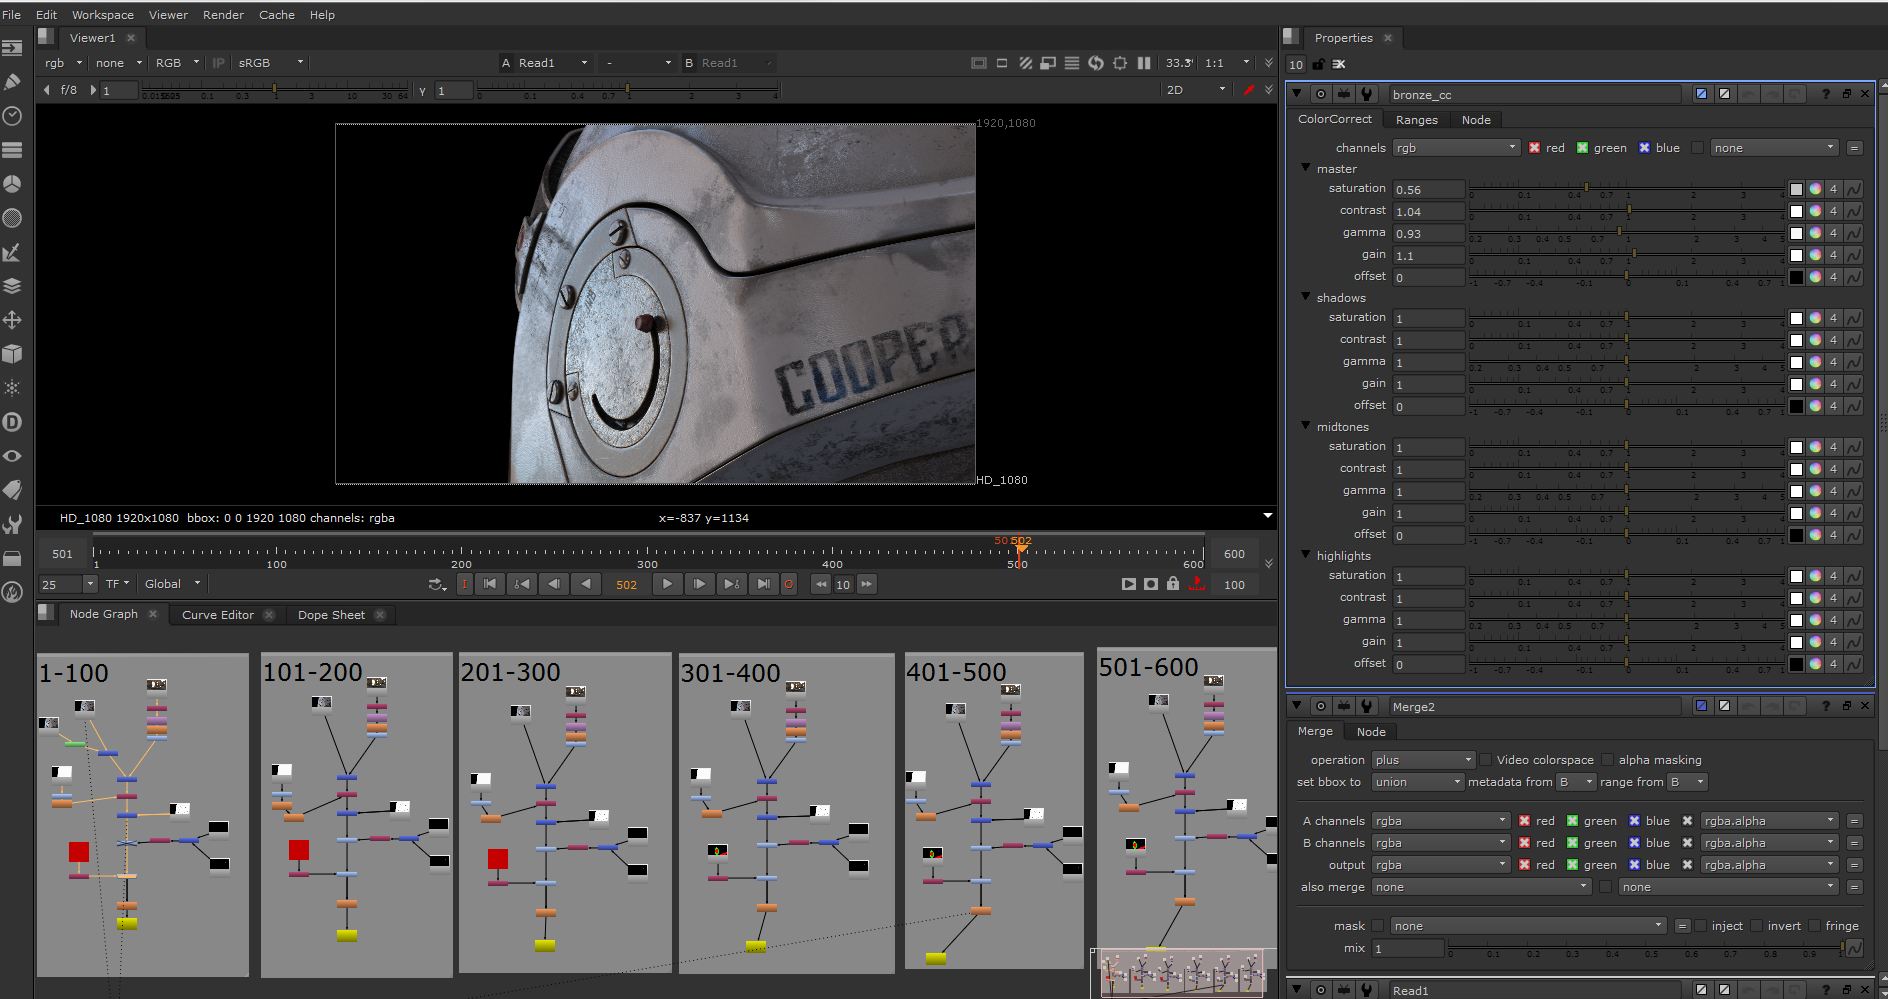Open the Workspace menu
1888x999 pixels.
[x=102, y=15]
